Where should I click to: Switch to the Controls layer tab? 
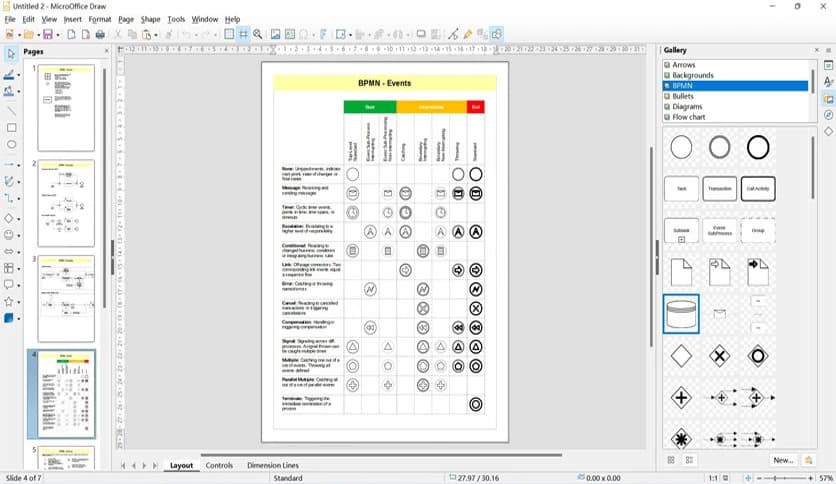click(x=219, y=465)
